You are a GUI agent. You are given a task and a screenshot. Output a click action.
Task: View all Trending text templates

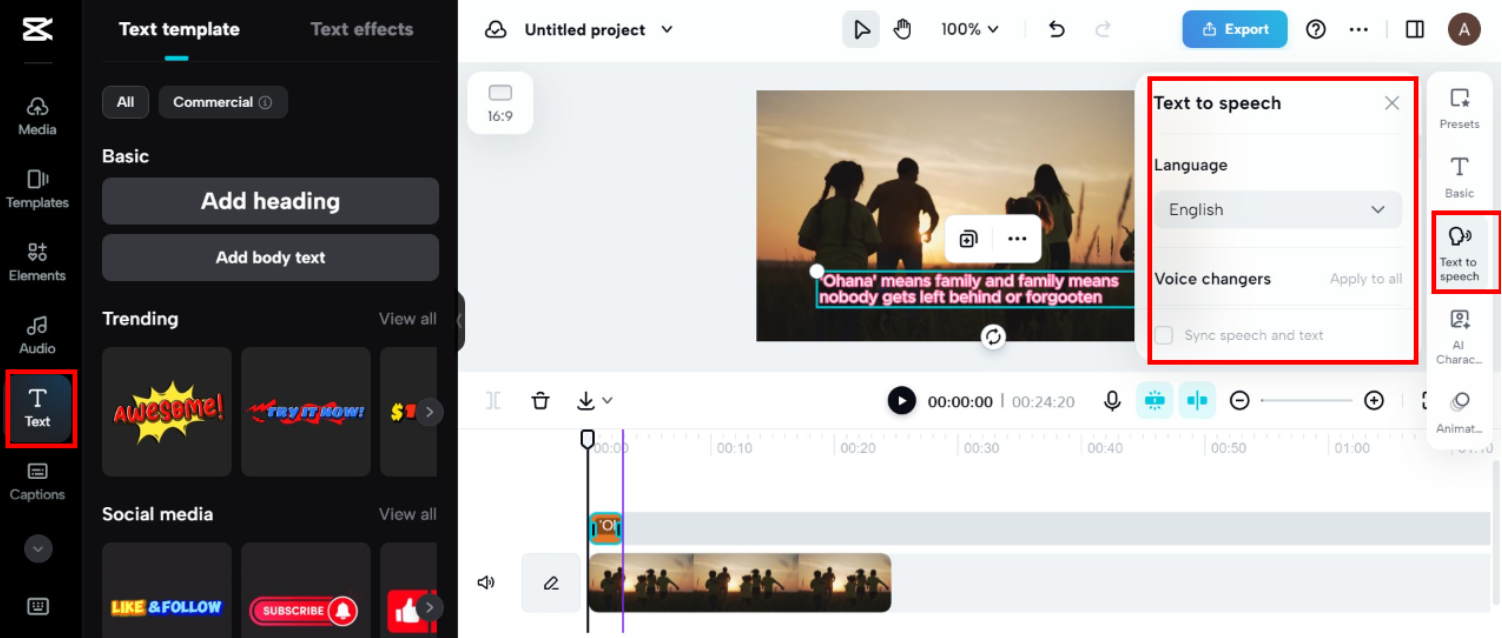(407, 319)
